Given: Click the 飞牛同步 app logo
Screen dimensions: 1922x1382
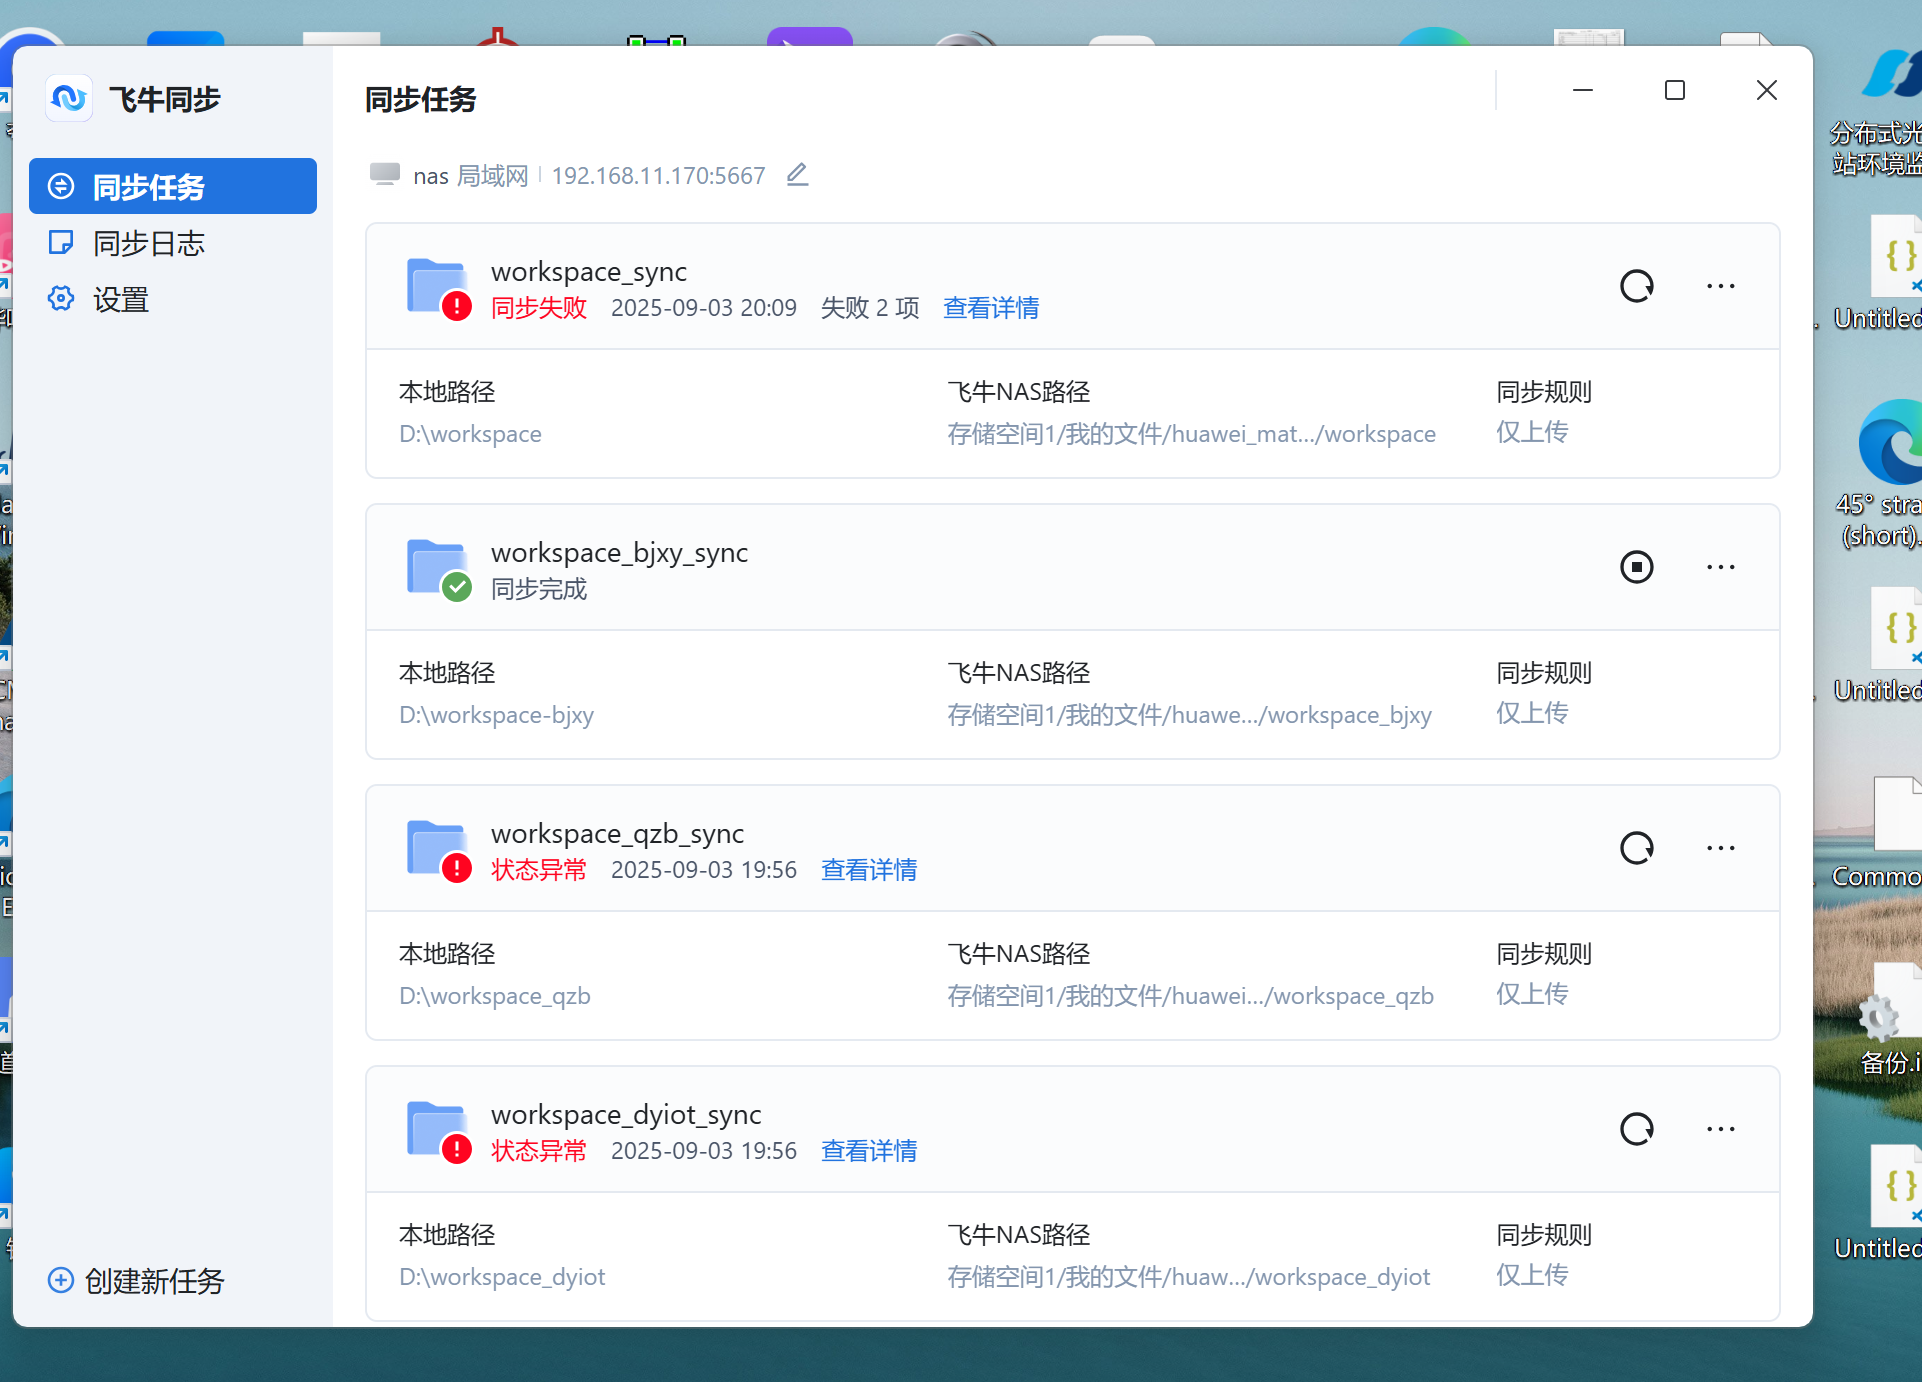Looking at the screenshot, I should click(69, 98).
